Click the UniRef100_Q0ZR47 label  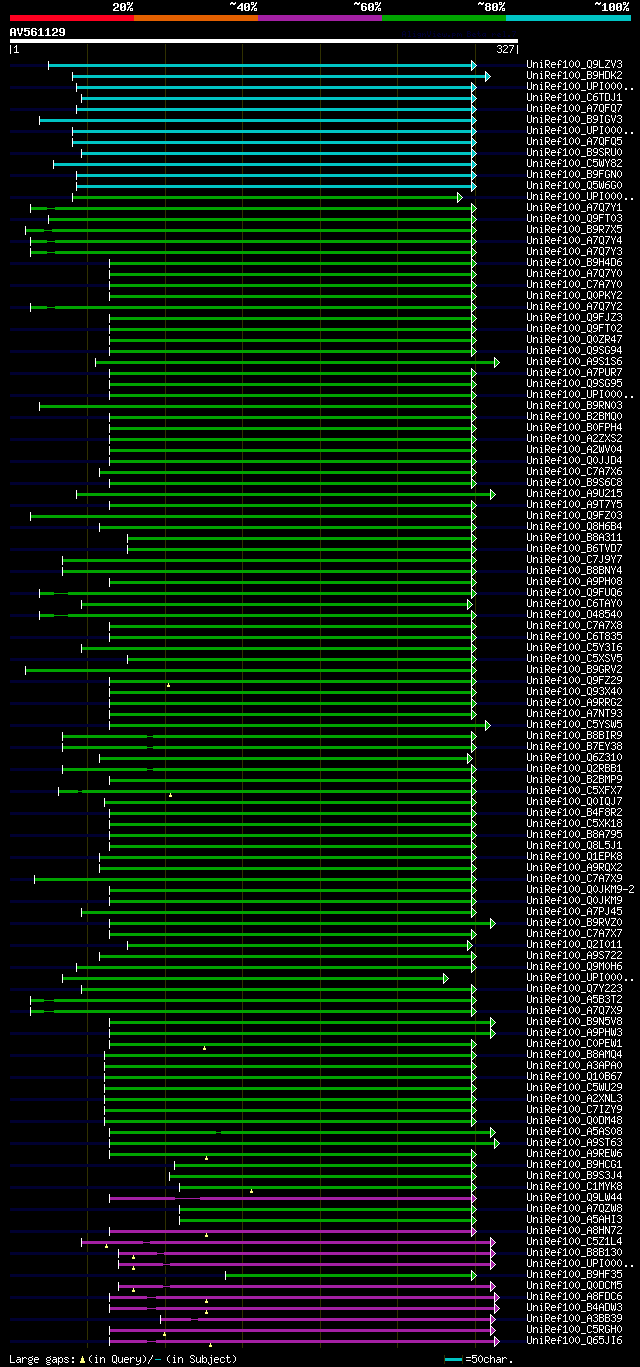tap(574, 340)
